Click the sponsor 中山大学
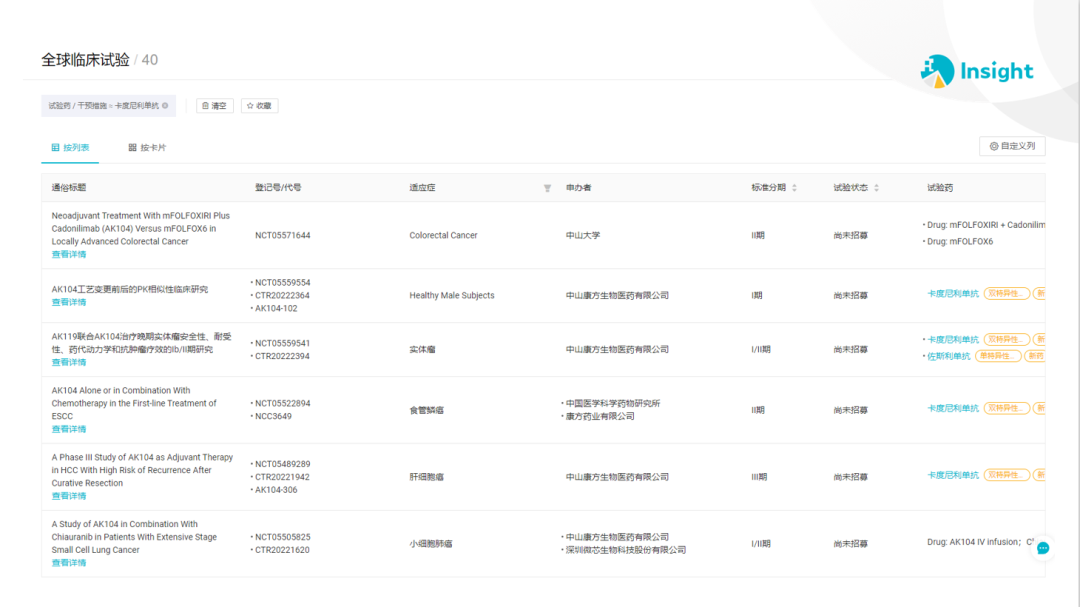1080x607 pixels. [x=583, y=235]
